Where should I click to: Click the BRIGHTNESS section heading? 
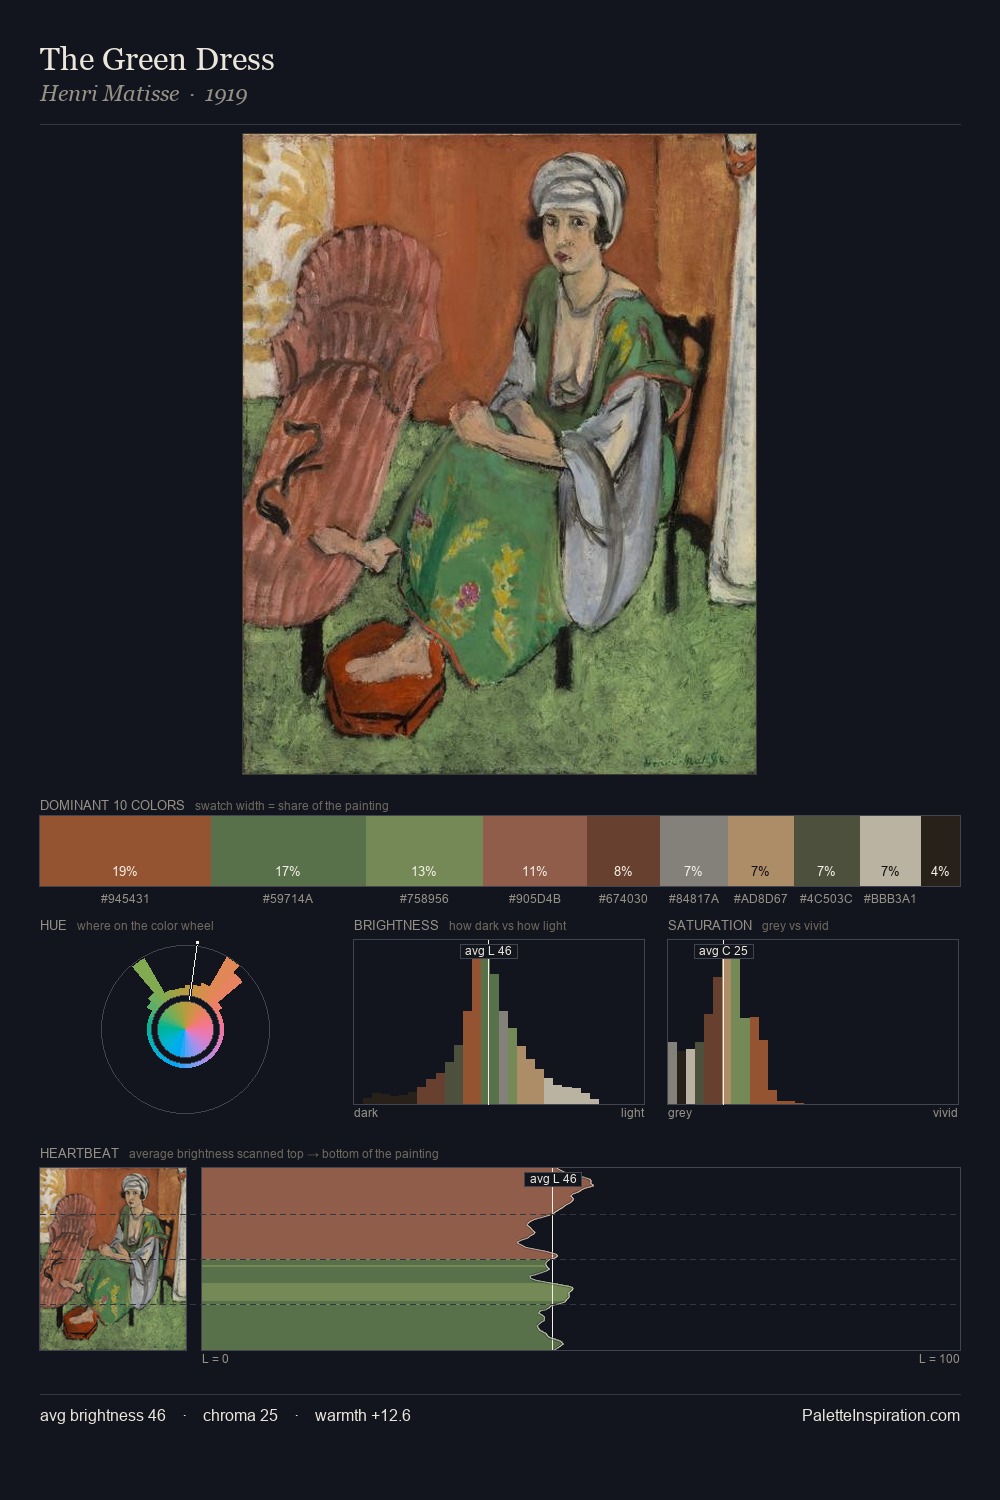pos(396,925)
